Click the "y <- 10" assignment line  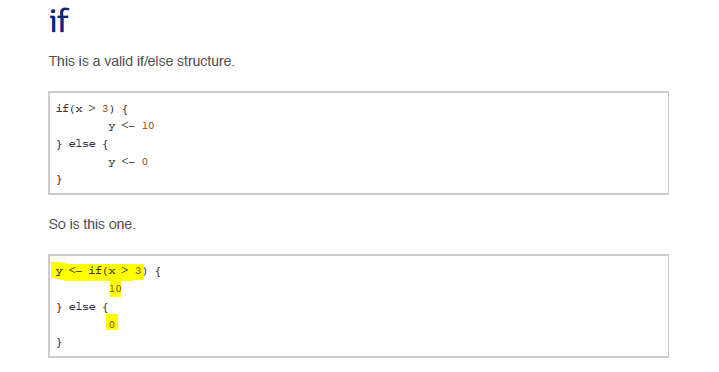point(131,126)
